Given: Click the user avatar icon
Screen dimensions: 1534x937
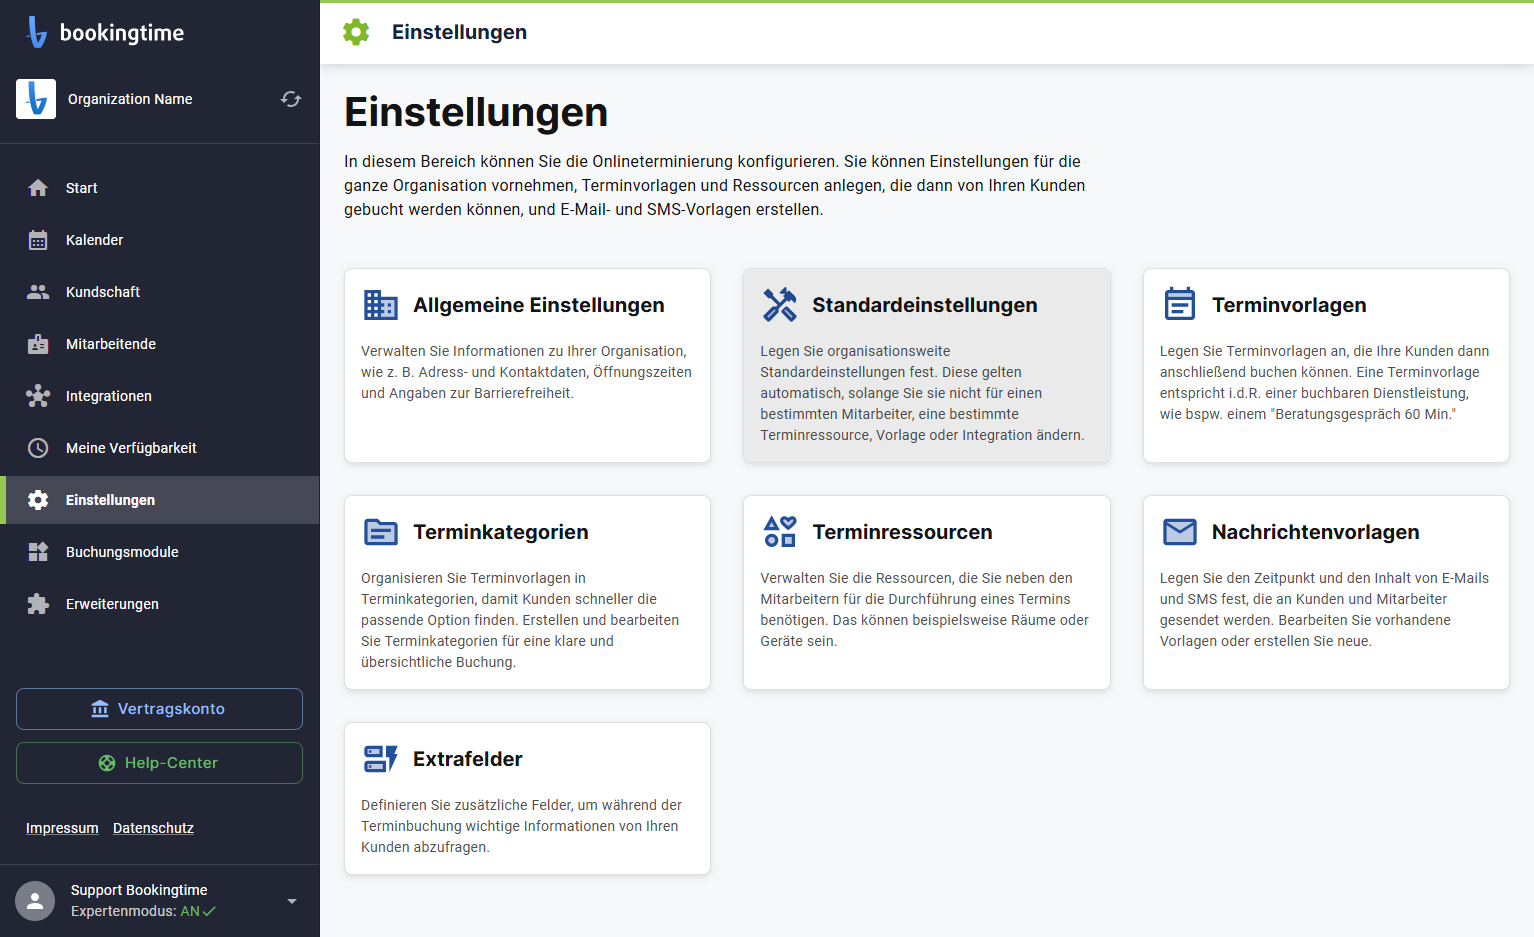Looking at the screenshot, I should (35, 901).
